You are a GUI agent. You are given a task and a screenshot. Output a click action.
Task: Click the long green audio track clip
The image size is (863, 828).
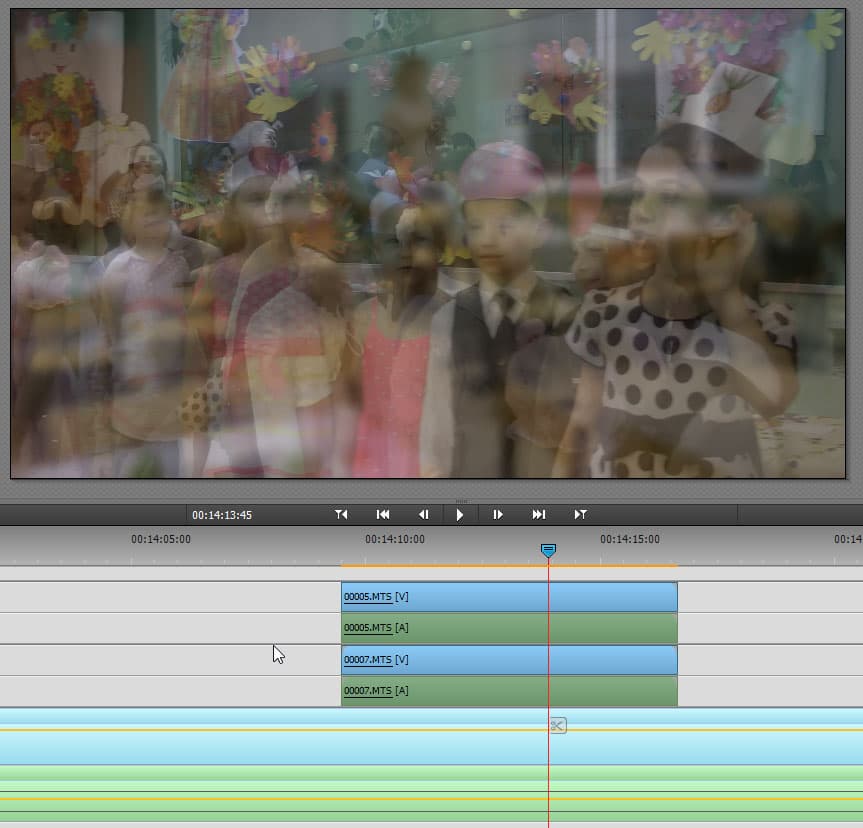(432, 794)
